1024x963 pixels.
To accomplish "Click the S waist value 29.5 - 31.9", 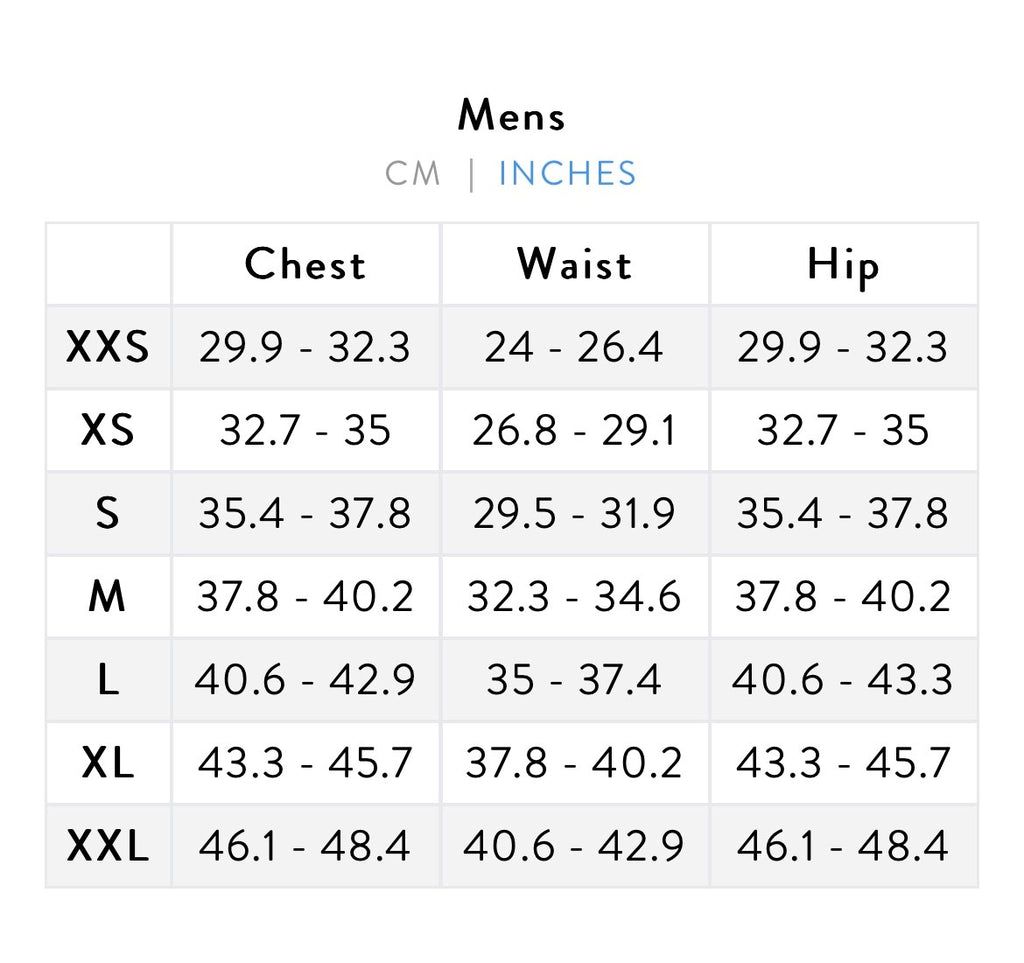I will point(574,514).
